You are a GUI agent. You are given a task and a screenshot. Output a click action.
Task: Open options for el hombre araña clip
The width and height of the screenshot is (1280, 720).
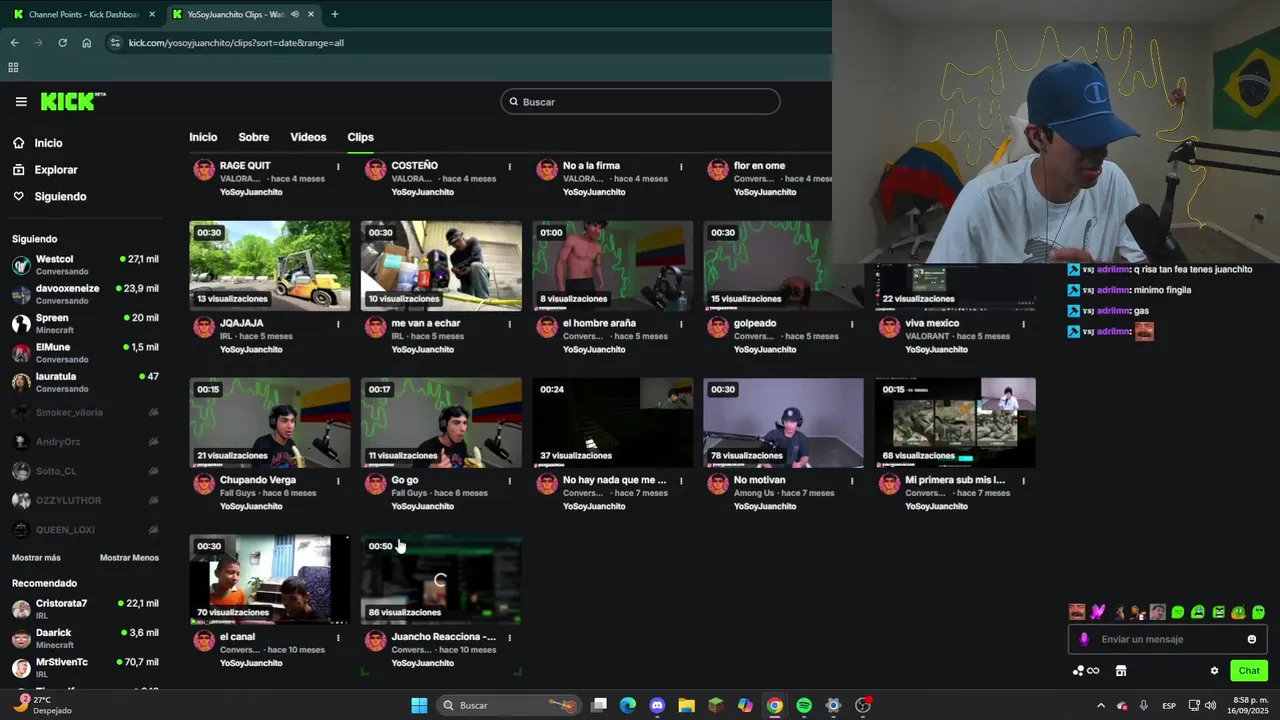[681, 324]
